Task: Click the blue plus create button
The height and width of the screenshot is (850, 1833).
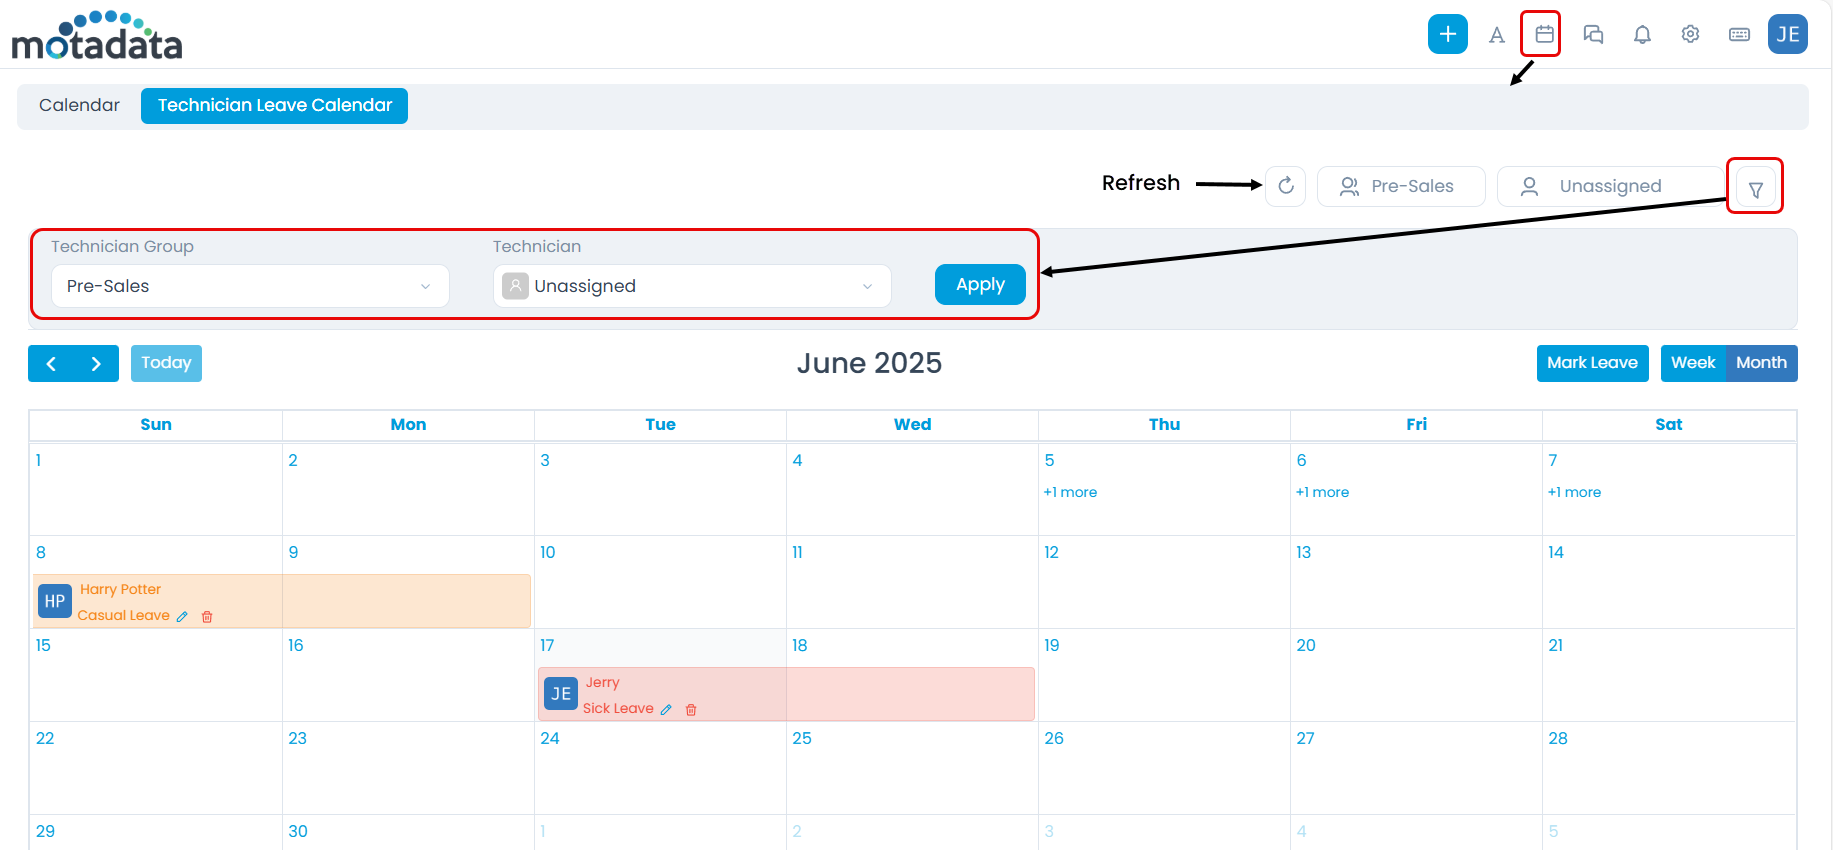Action: [1447, 34]
